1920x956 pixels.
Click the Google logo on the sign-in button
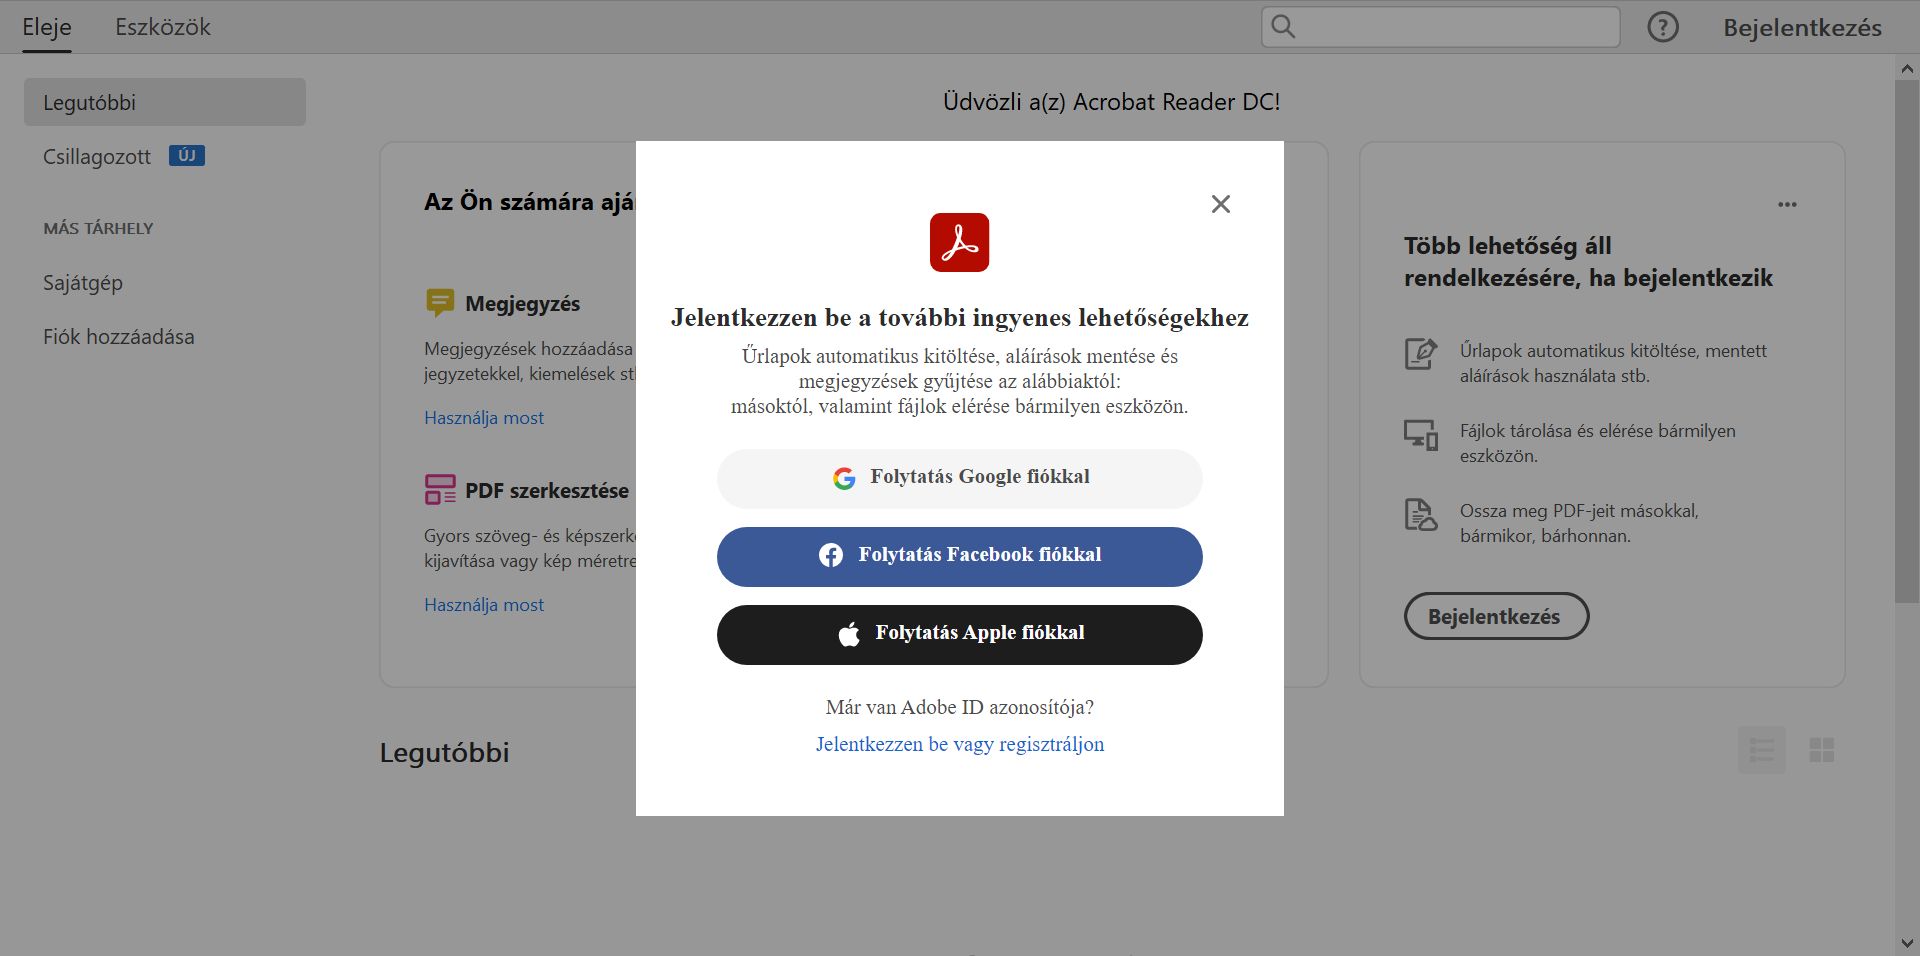[x=845, y=478]
